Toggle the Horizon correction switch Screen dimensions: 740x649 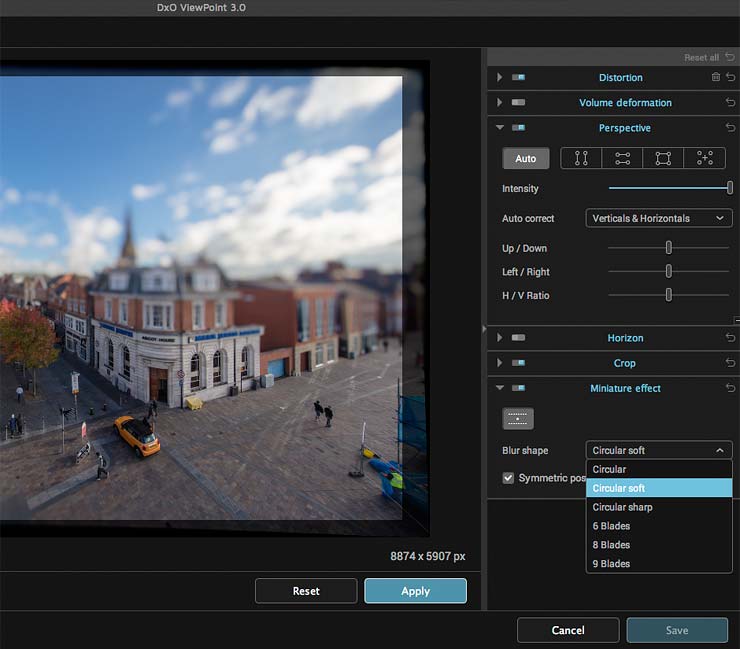pos(518,337)
